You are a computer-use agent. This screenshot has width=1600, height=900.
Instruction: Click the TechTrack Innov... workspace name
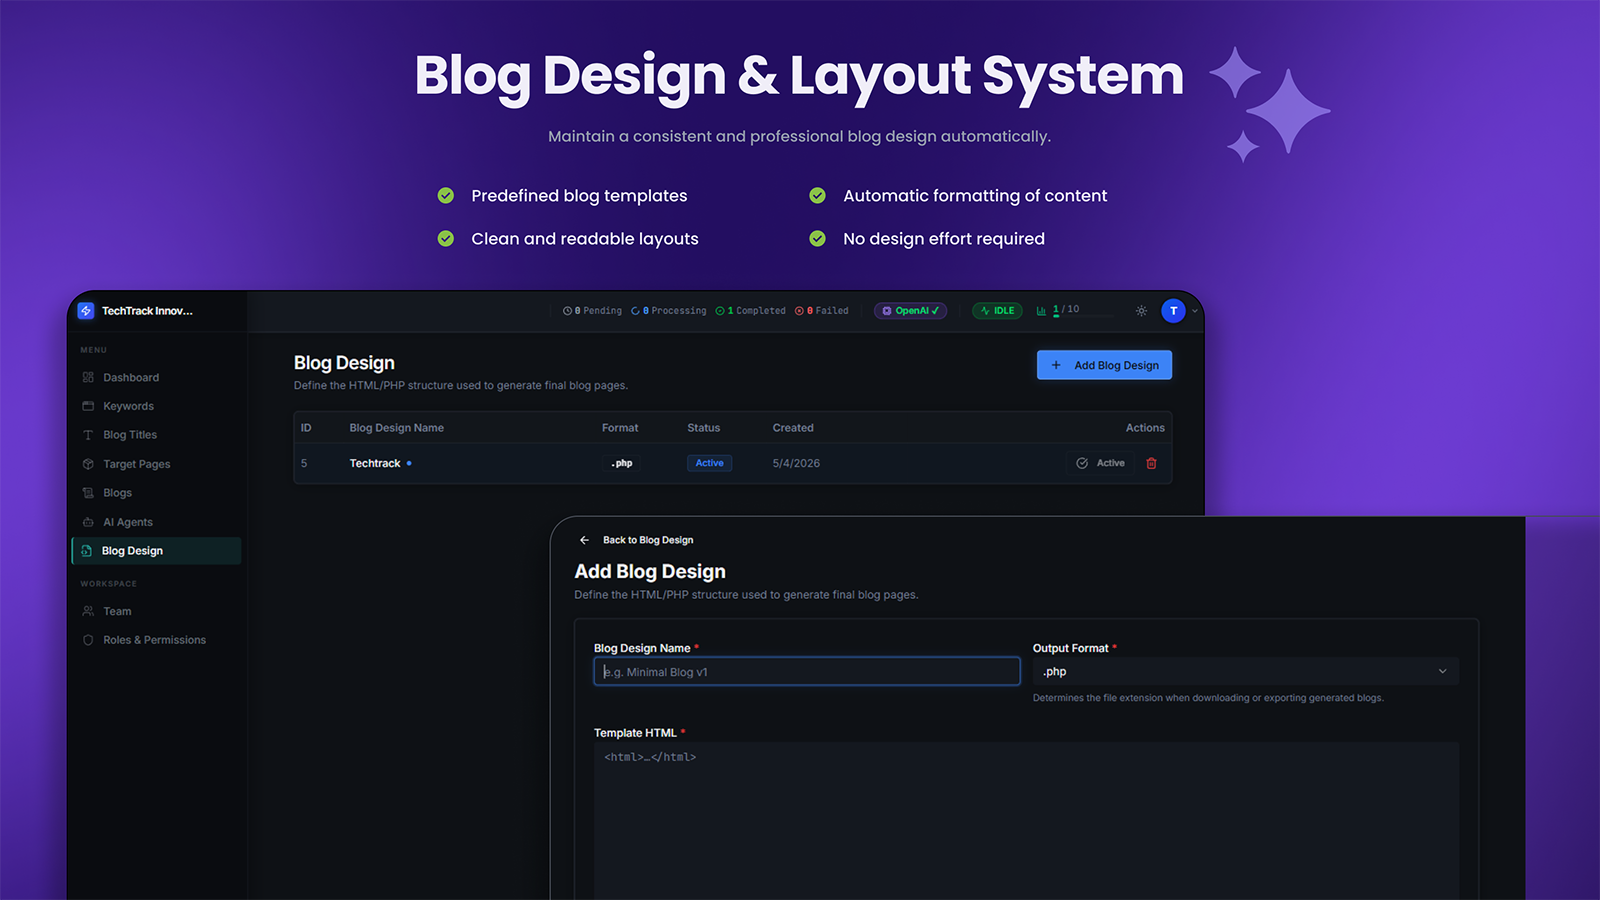[147, 311]
